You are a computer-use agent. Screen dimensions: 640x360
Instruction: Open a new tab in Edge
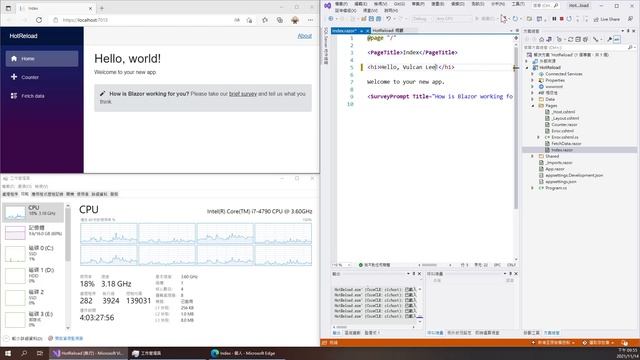click(x=102, y=8)
